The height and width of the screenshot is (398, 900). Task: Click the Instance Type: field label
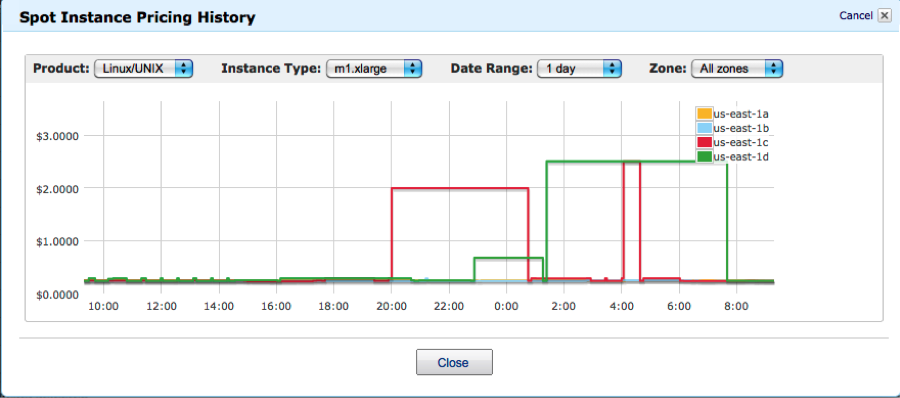click(x=271, y=68)
